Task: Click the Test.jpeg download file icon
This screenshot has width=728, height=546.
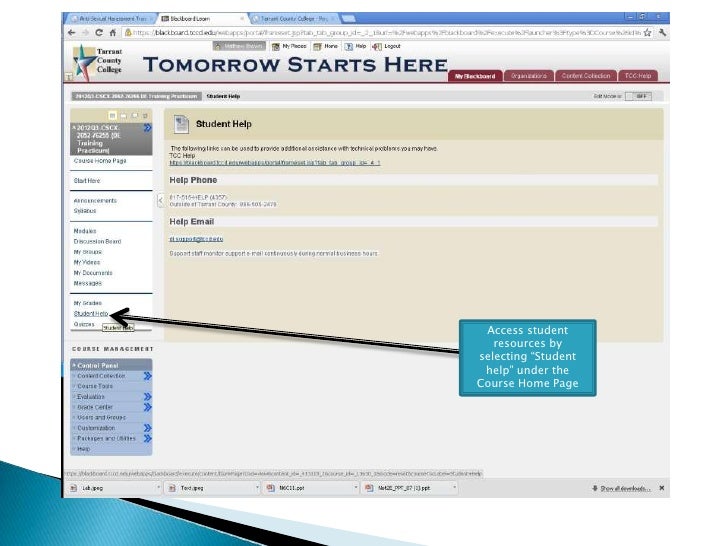Action: tap(172, 488)
